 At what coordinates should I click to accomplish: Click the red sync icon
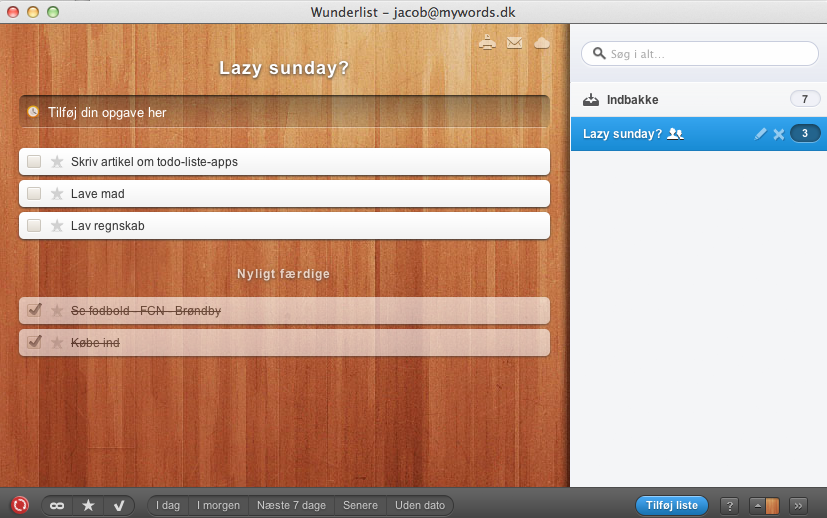[20, 505]
